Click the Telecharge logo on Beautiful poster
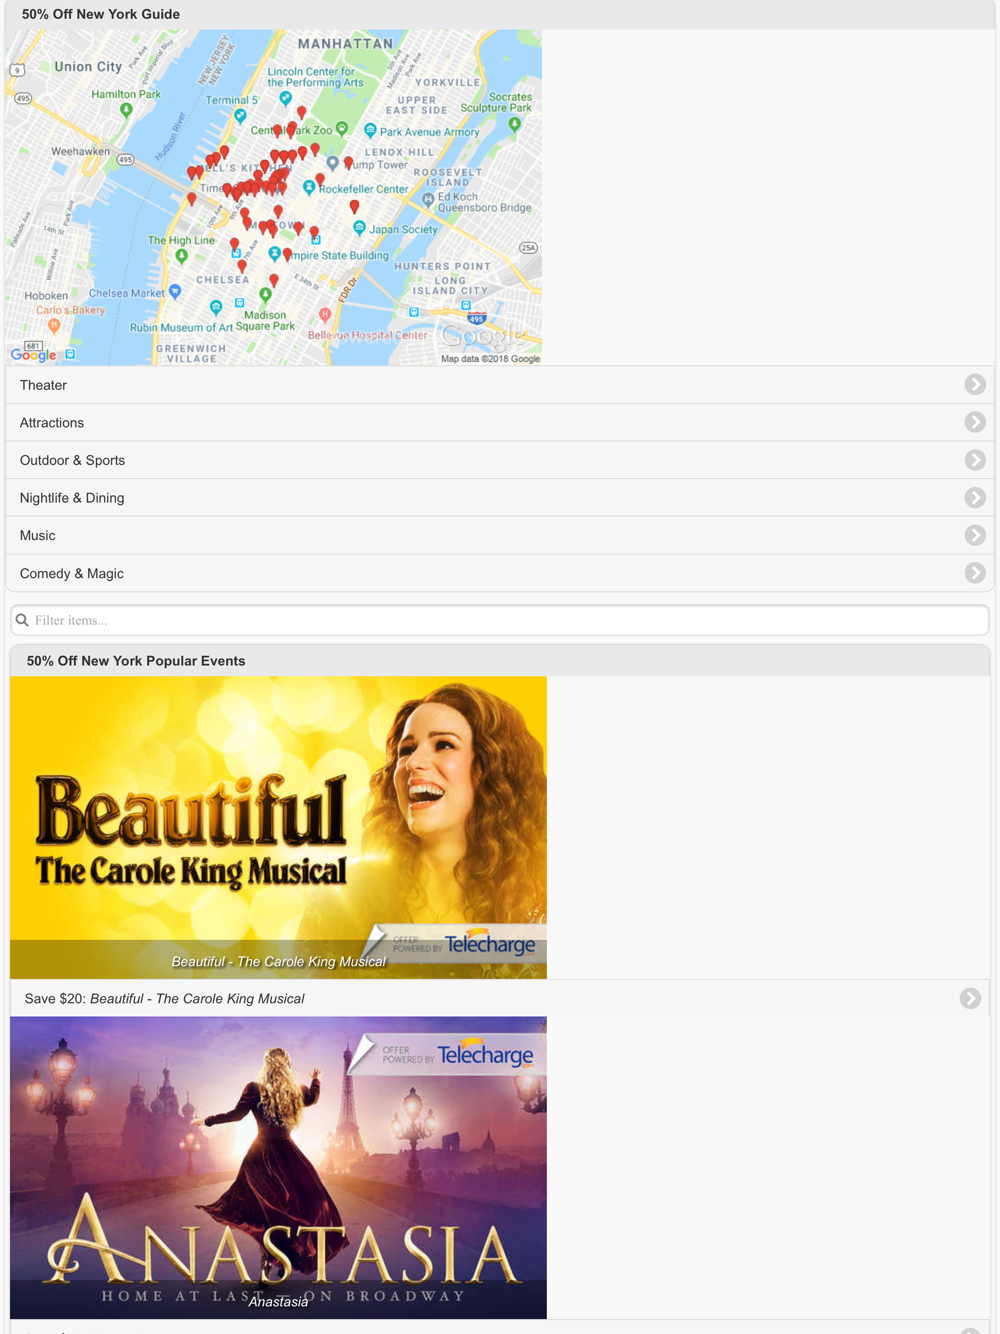Image resolution: width=1000 pixels, height=1334 pixels. tap(490, 944)
